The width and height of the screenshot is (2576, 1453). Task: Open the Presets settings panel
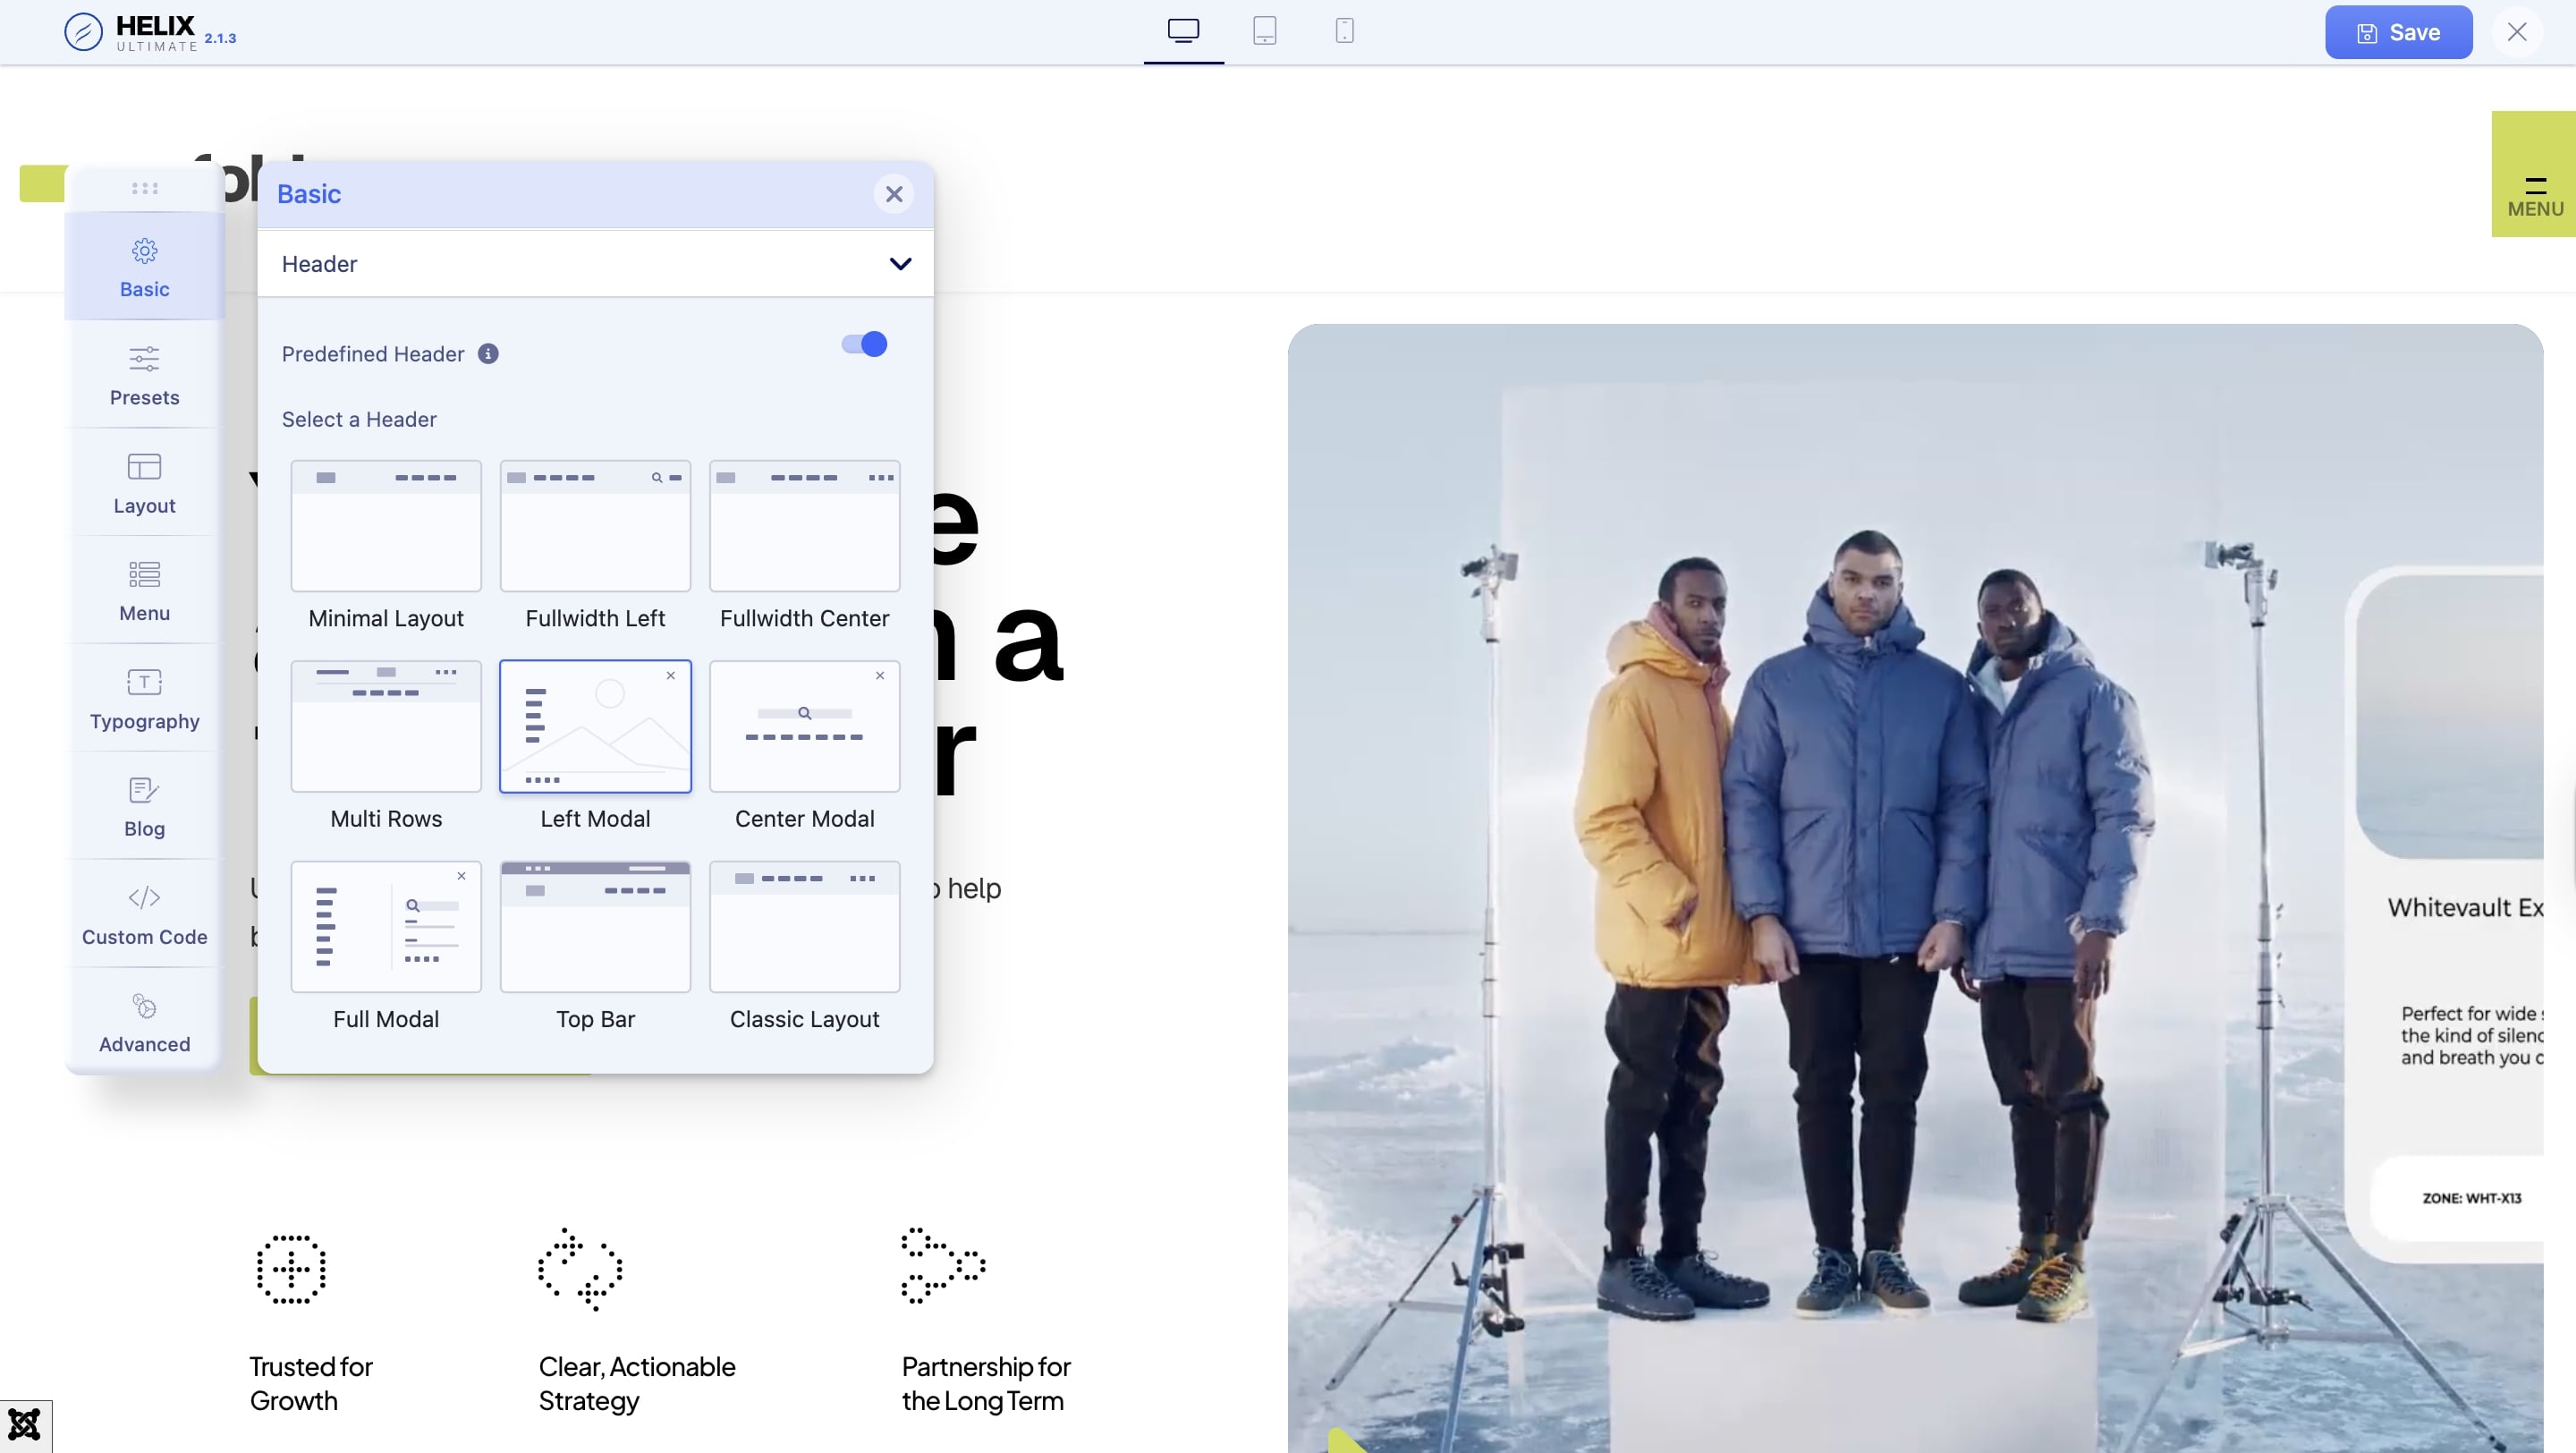point(144,375)
